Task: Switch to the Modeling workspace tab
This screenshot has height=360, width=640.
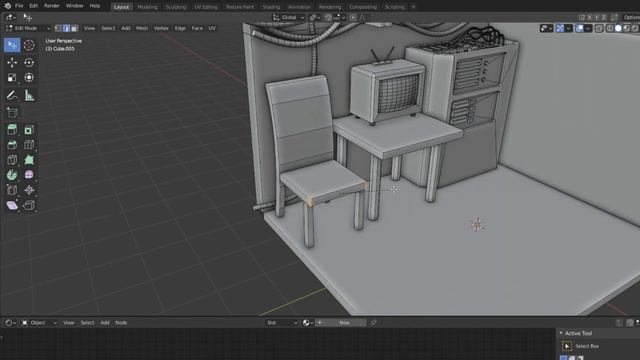Action: (147, 7)
